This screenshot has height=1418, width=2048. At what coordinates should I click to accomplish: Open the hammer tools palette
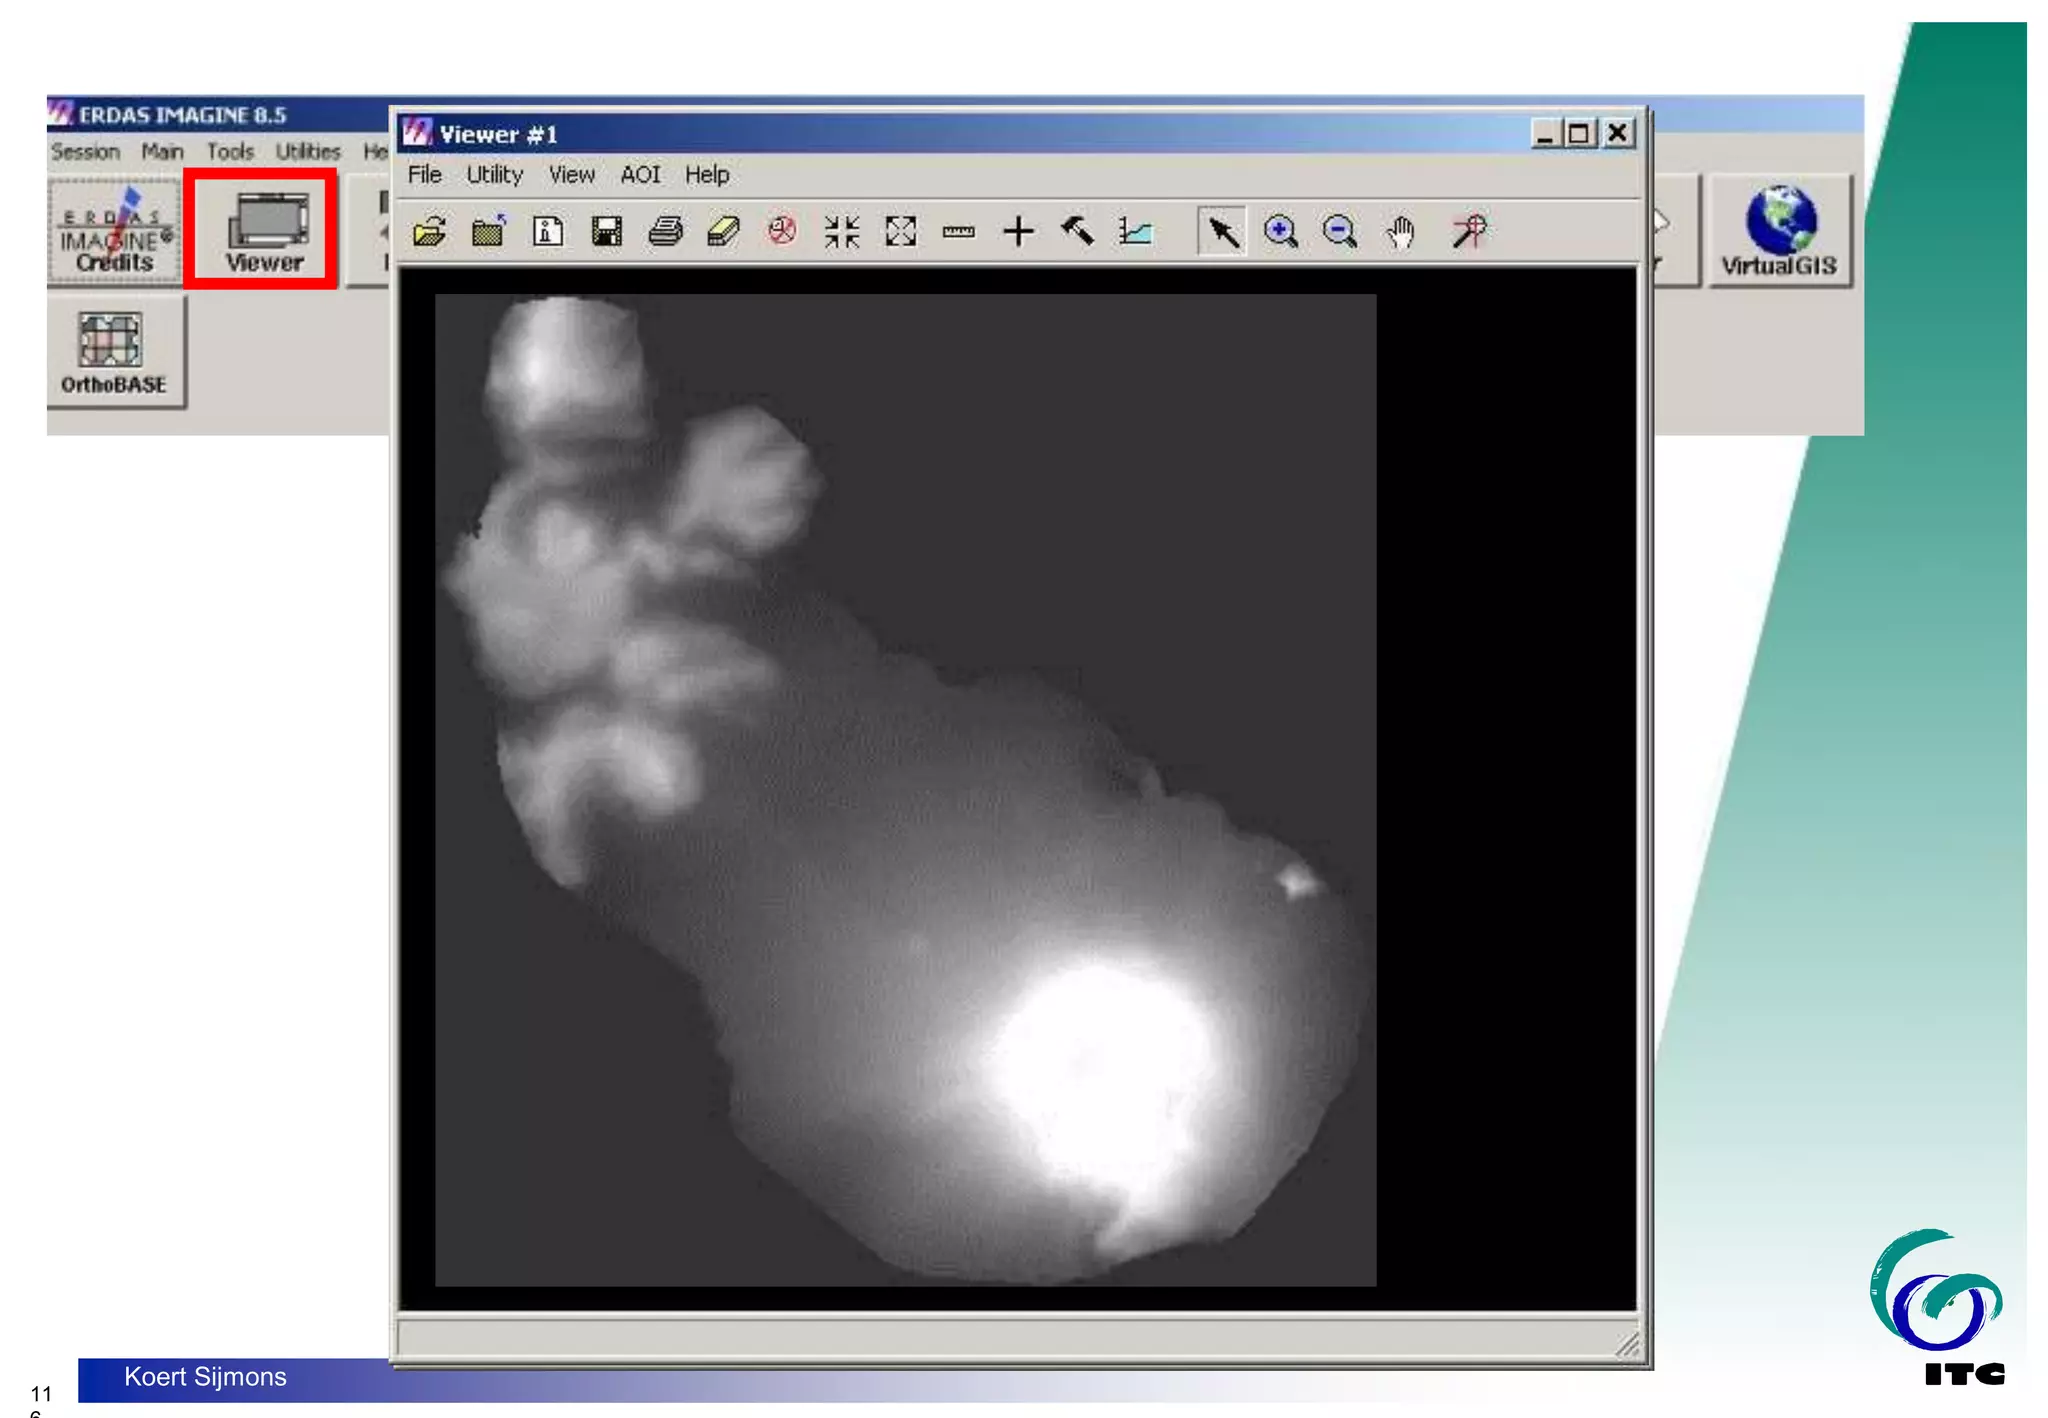coord(1077,232)
